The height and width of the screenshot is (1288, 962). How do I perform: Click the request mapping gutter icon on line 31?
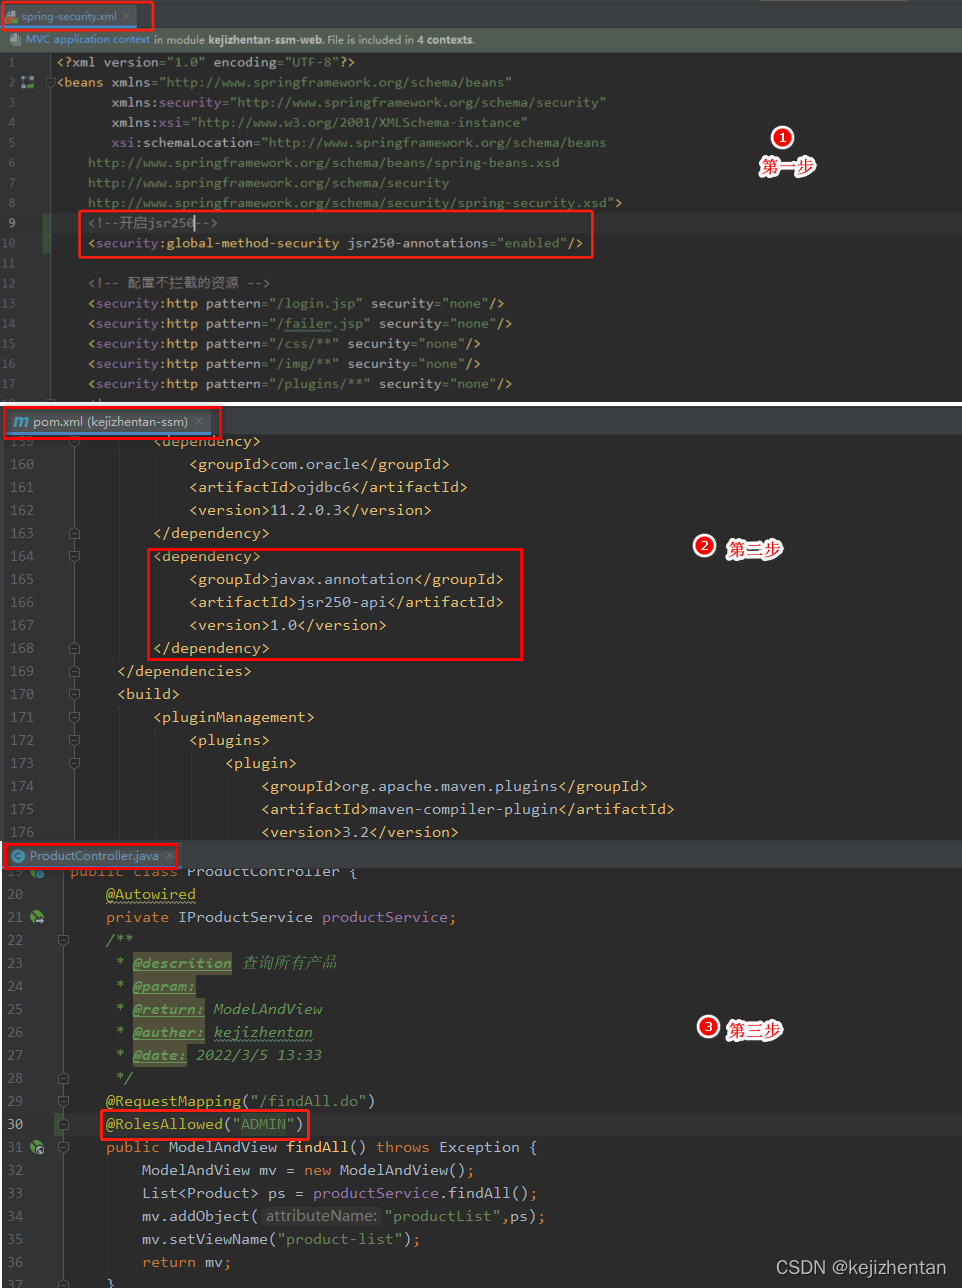point(37,1147)
